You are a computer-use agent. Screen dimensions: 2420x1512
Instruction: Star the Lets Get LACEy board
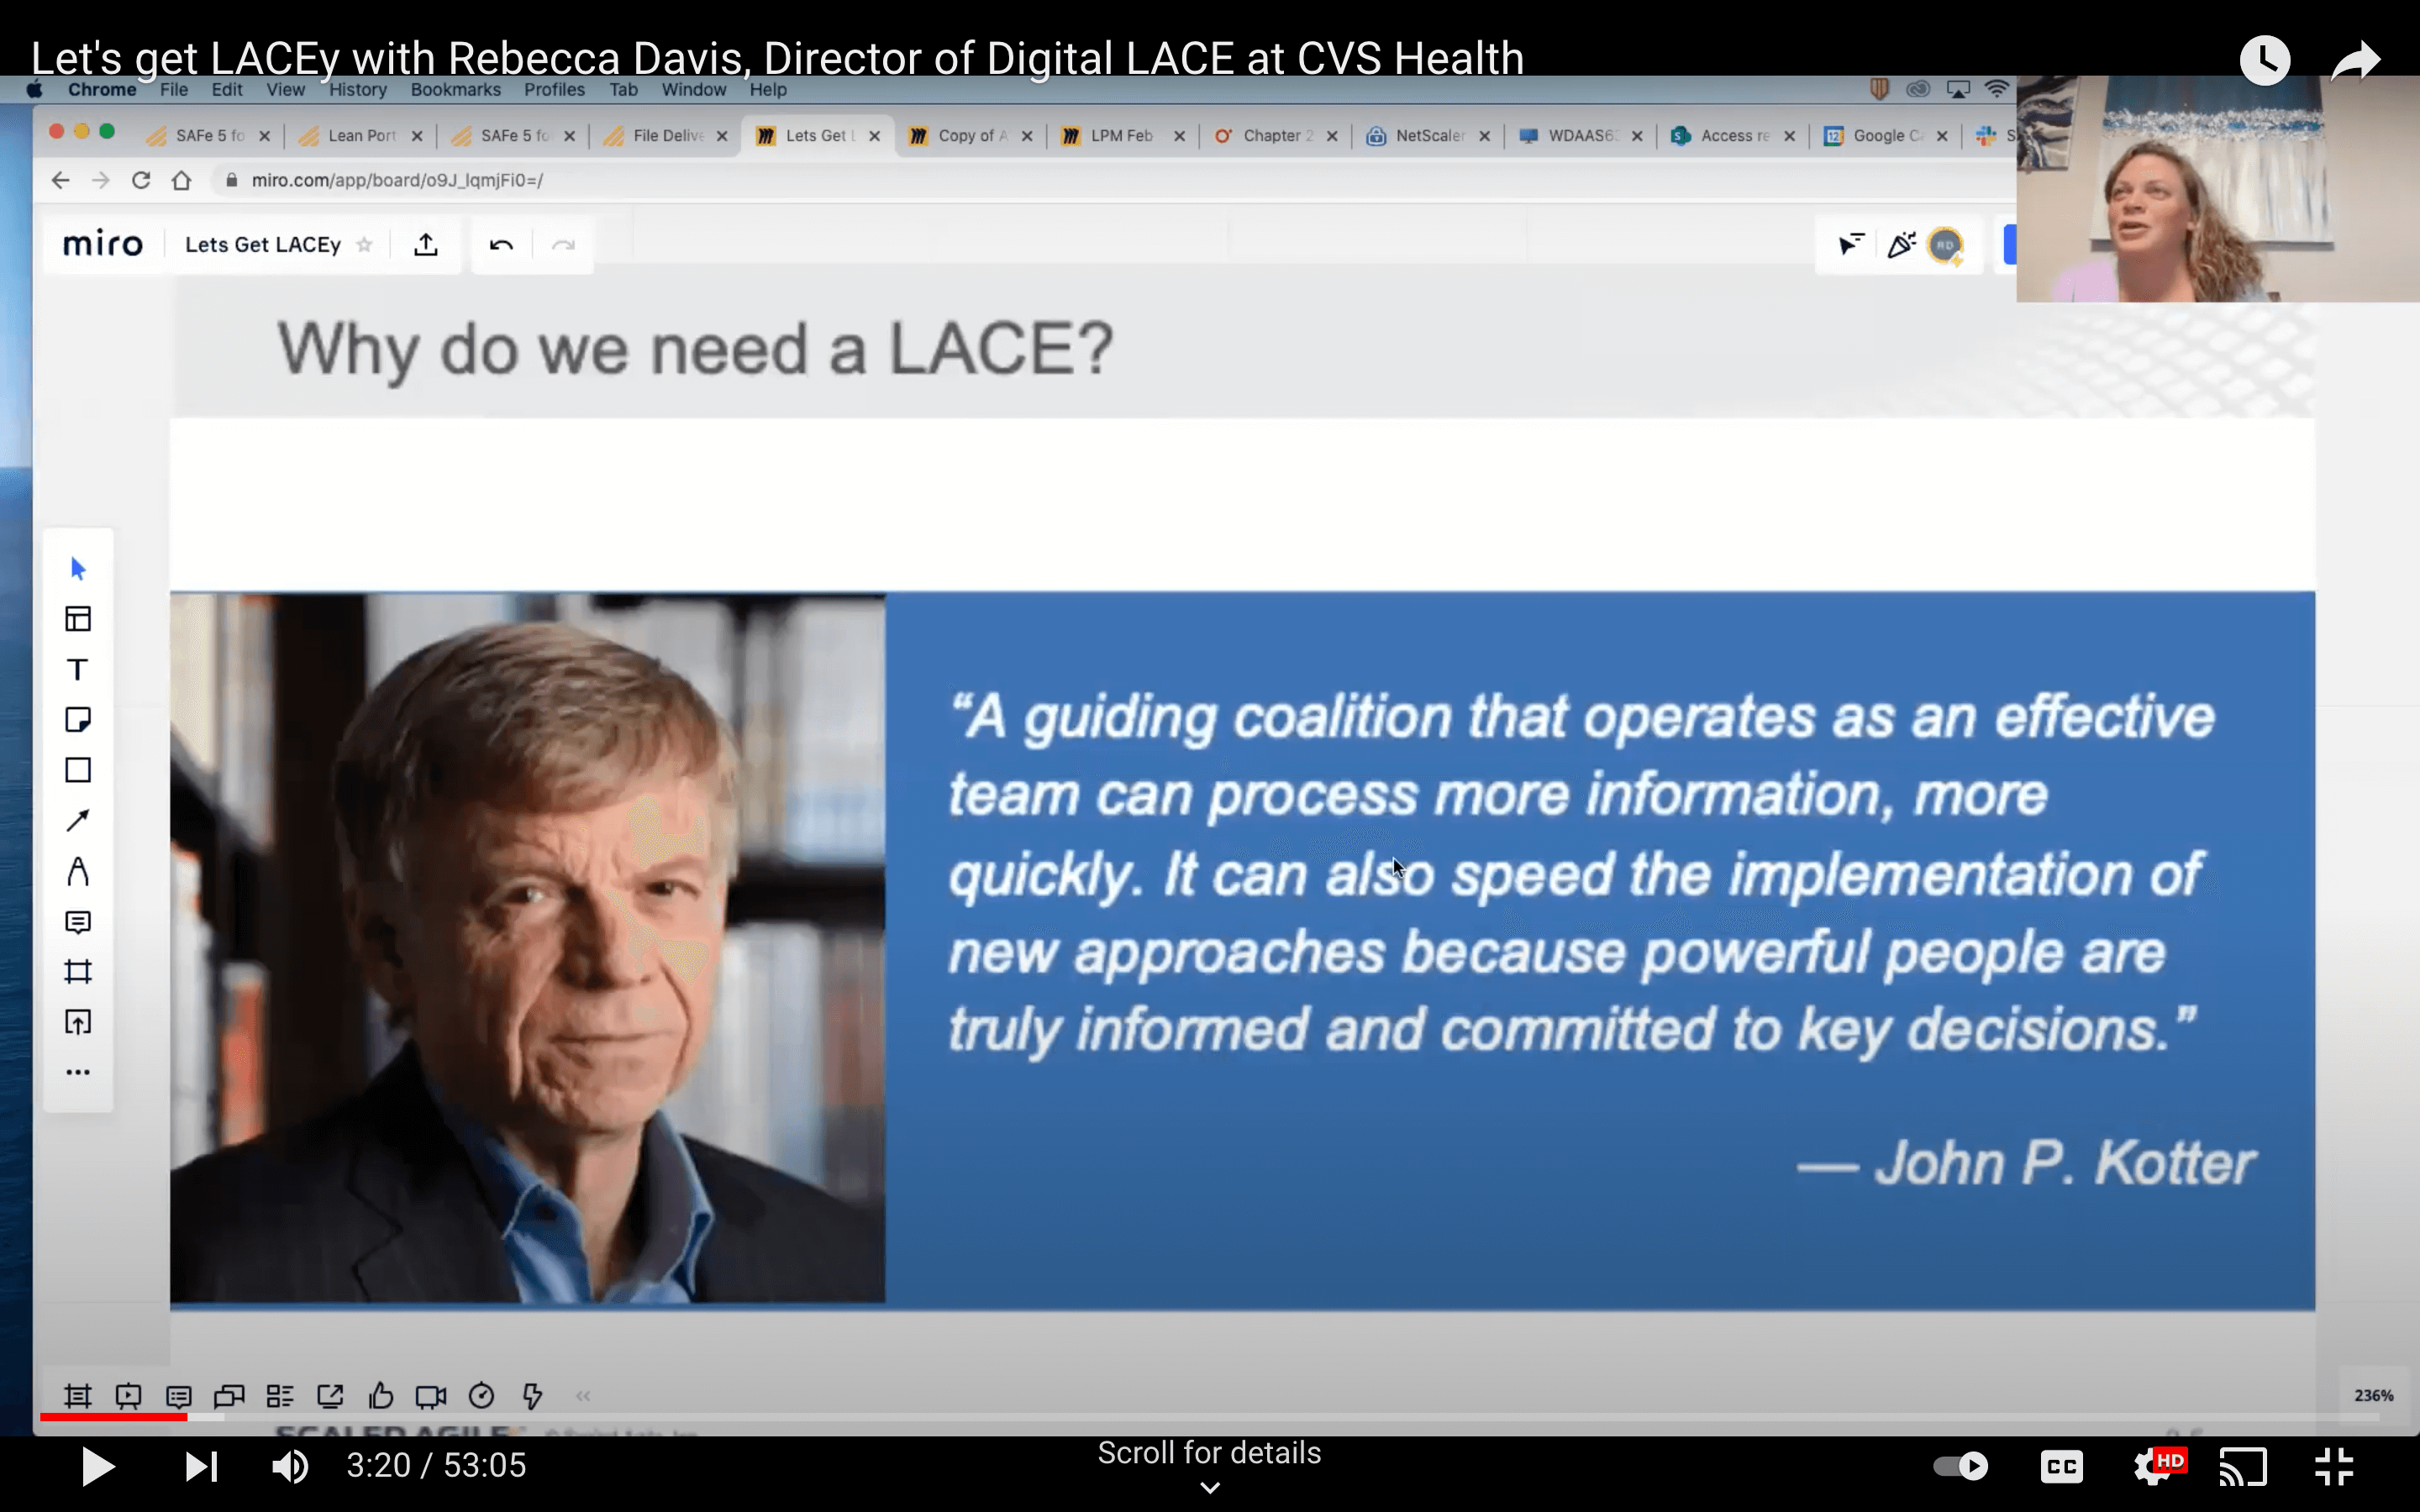click(365, 245)
